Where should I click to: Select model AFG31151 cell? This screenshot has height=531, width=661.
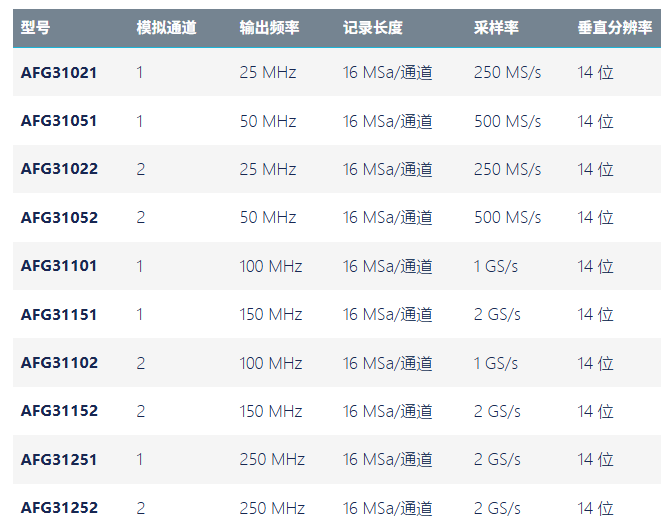click(x=59, y=314)
